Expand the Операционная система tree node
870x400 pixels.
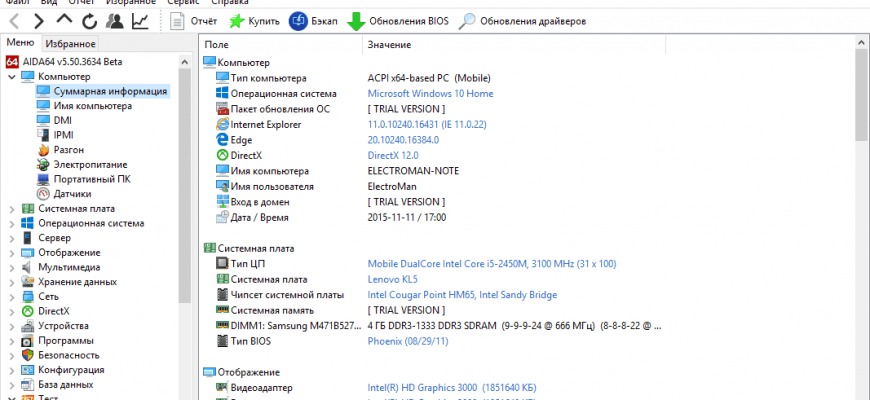pyautogui.click(x=12, y=223)
